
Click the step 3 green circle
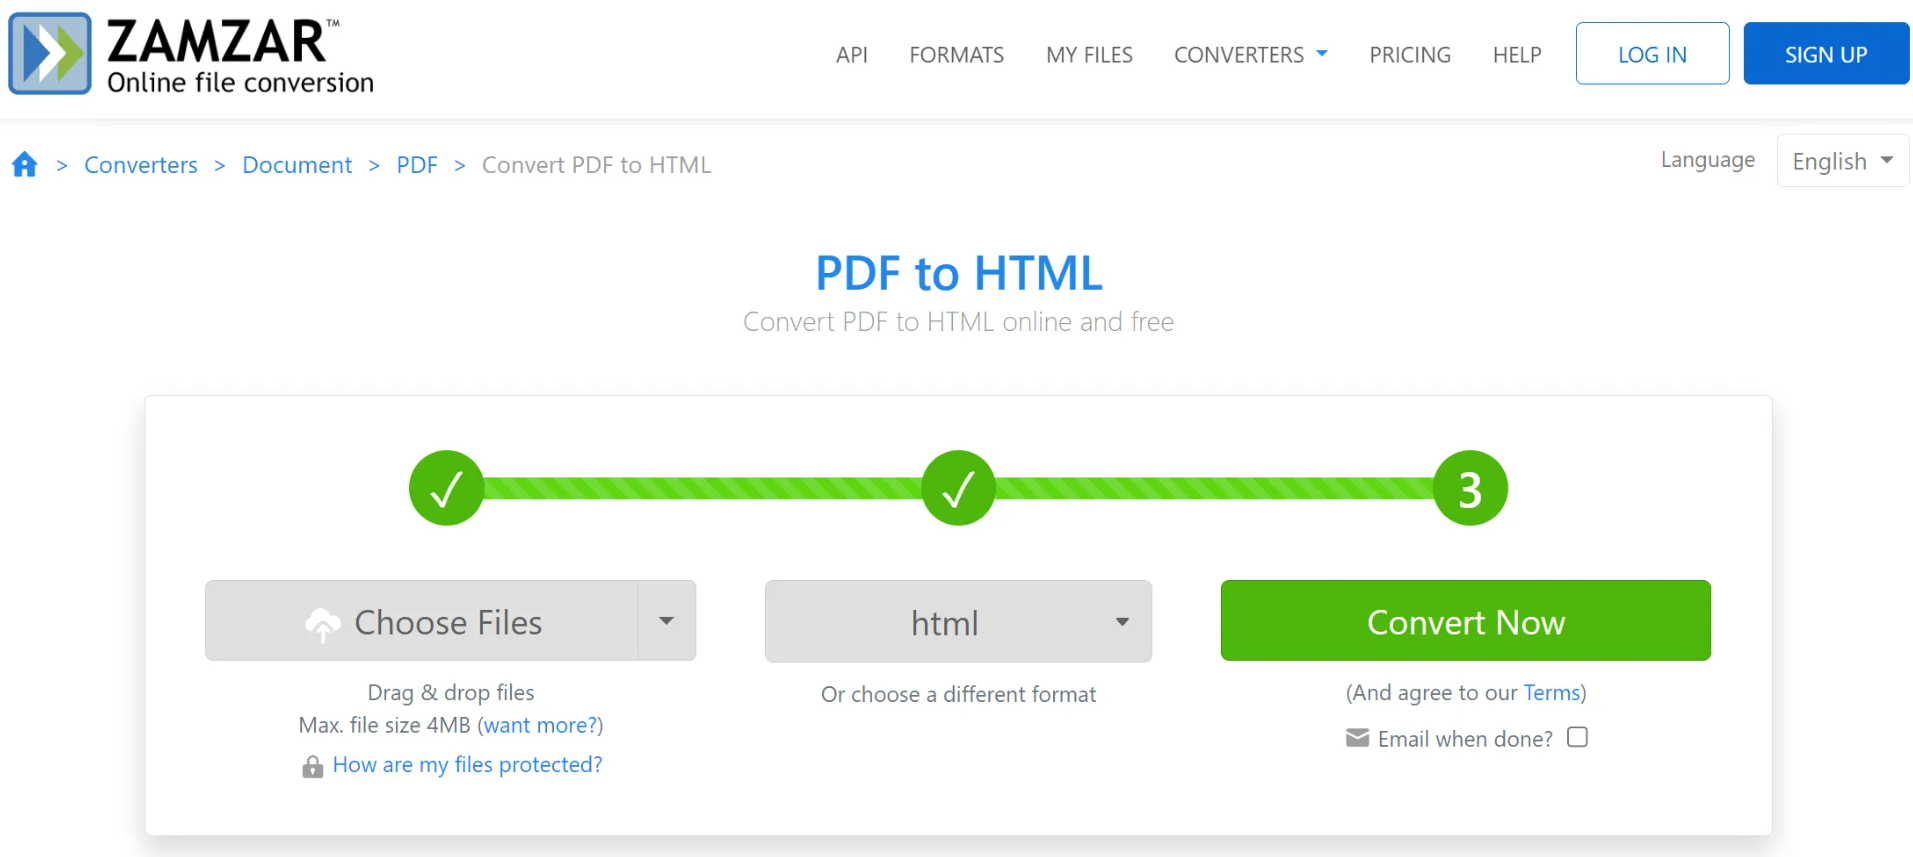point(1470,488)
